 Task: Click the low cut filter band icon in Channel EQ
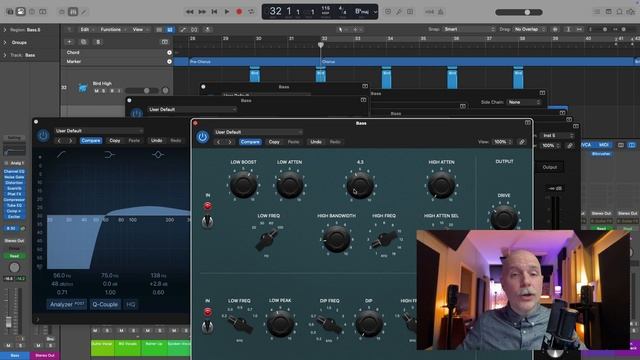click(x=62, y=154)
